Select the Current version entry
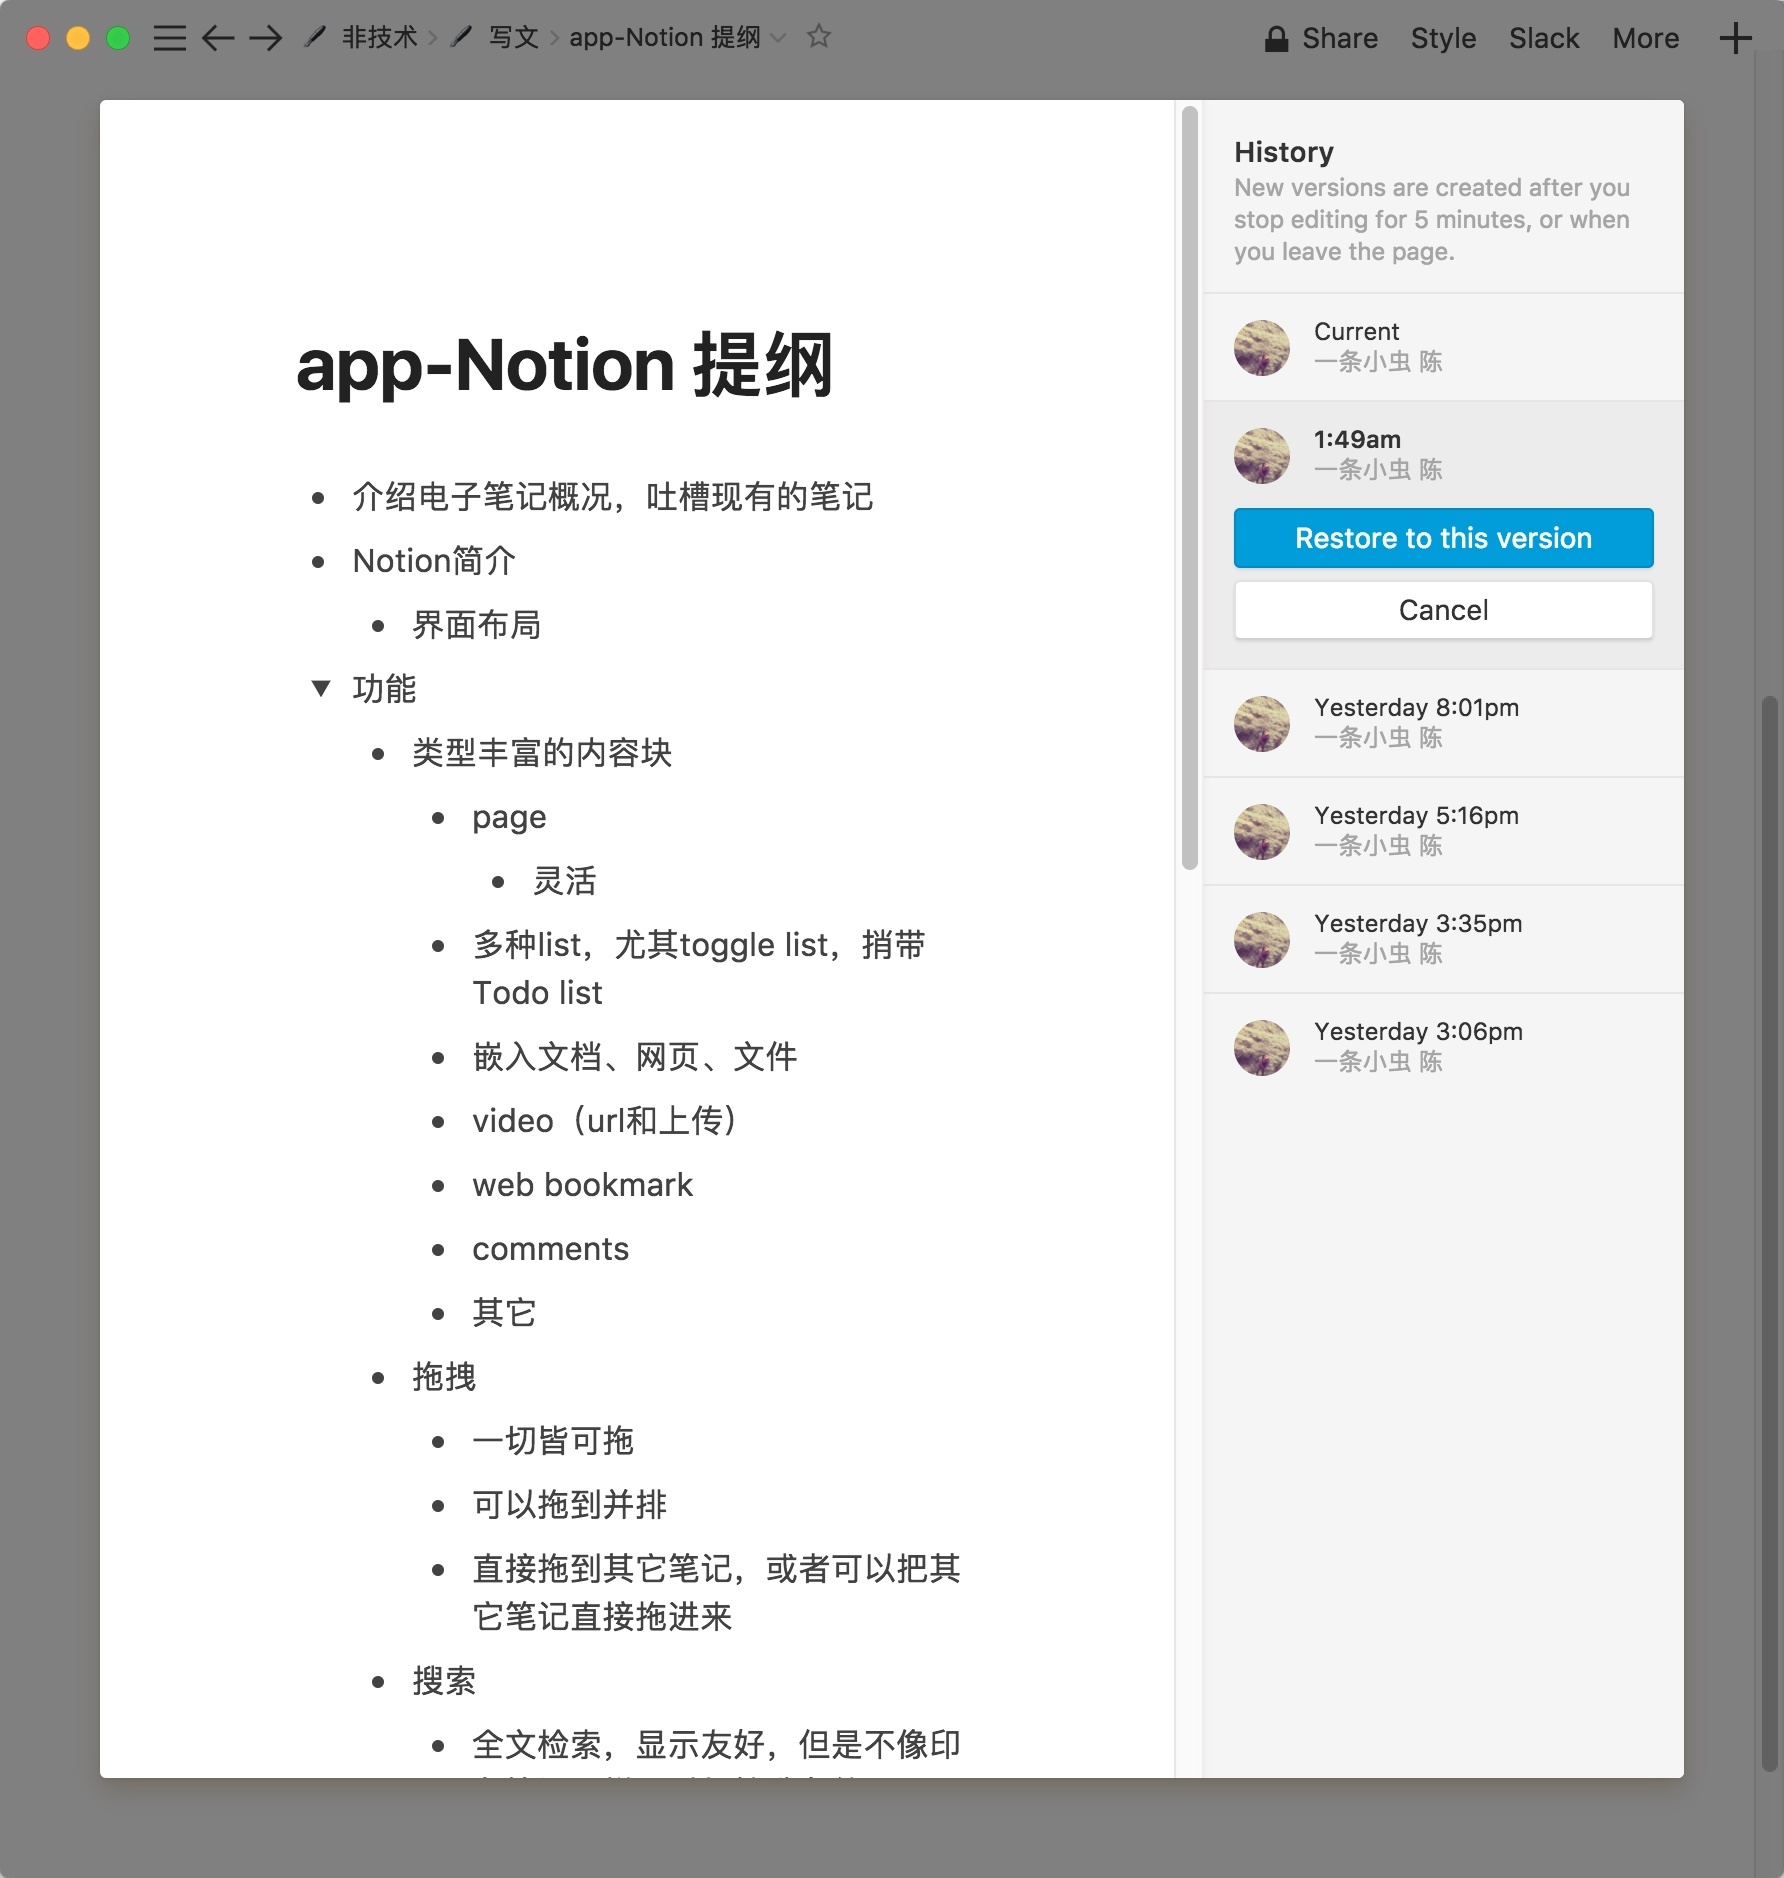The image size is (1784, 1878). (x=1443, y=347)
